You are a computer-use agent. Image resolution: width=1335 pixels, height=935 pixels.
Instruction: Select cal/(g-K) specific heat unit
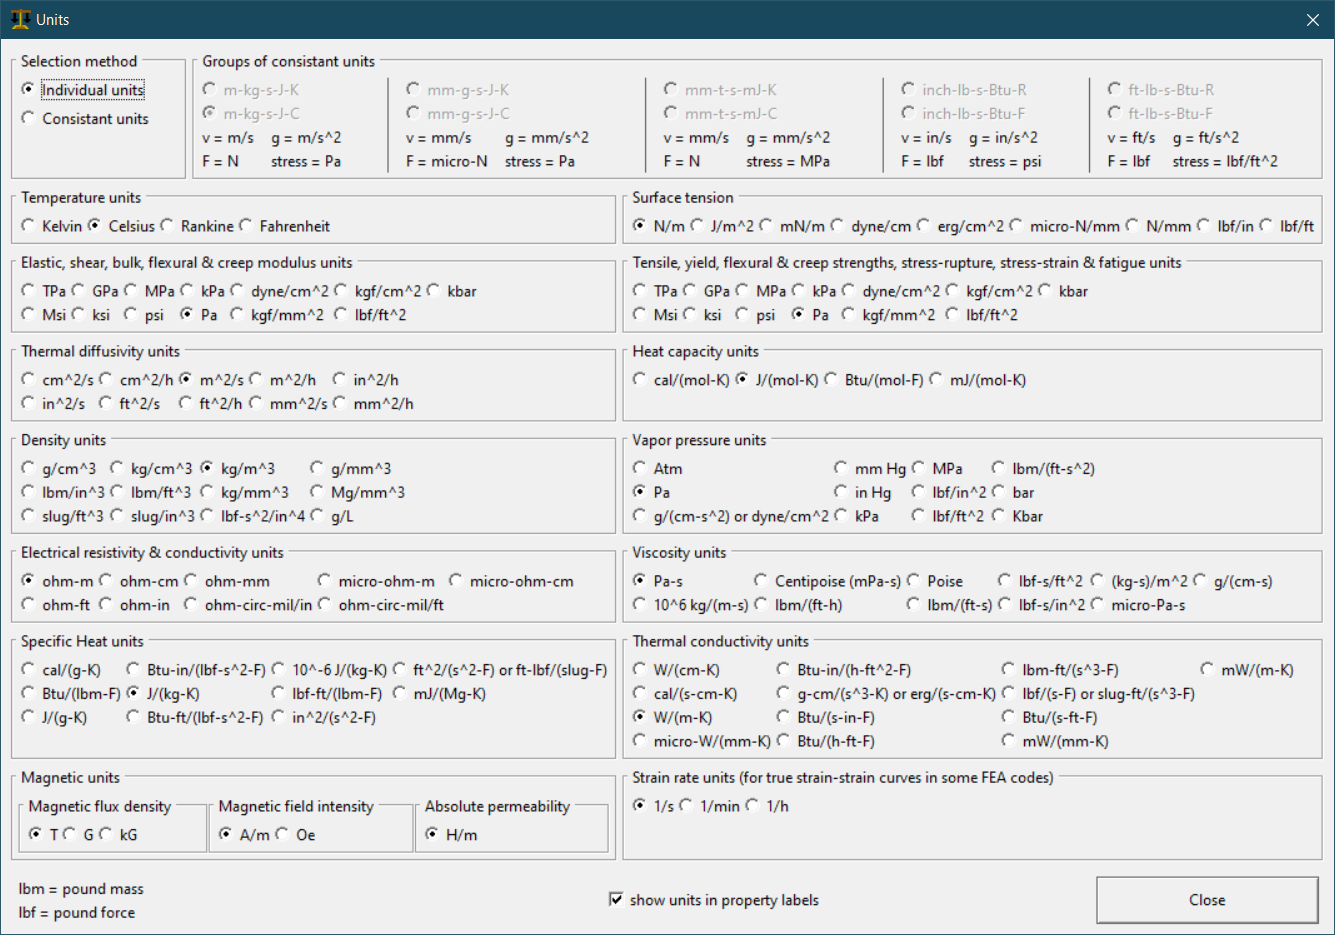point(29,670)
